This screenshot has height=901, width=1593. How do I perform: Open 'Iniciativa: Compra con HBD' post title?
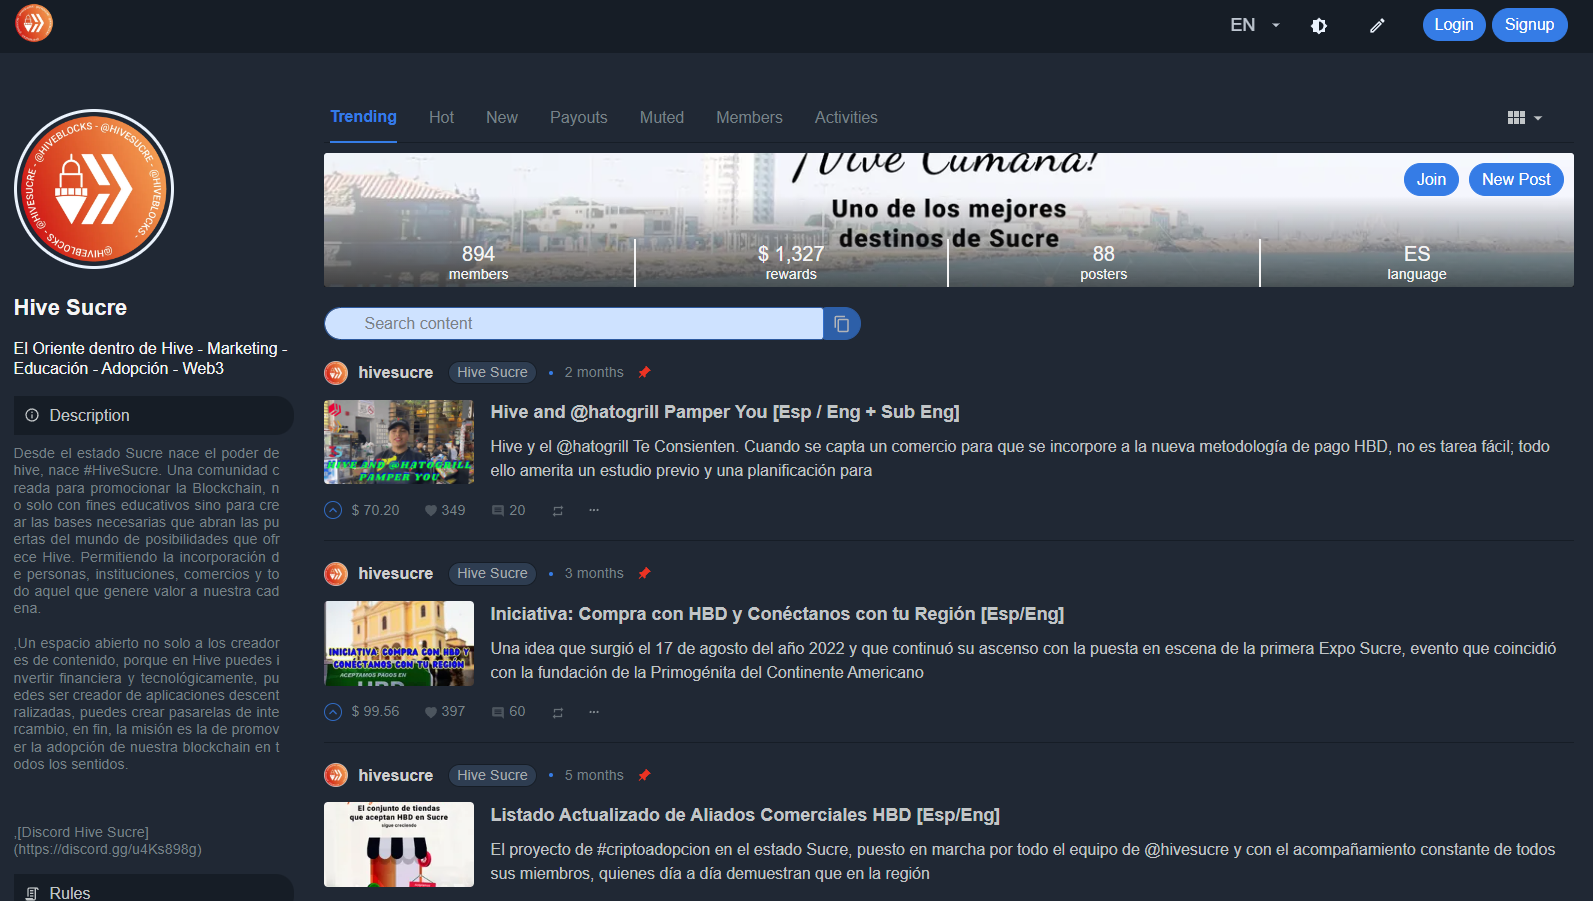tap(777, 614)
